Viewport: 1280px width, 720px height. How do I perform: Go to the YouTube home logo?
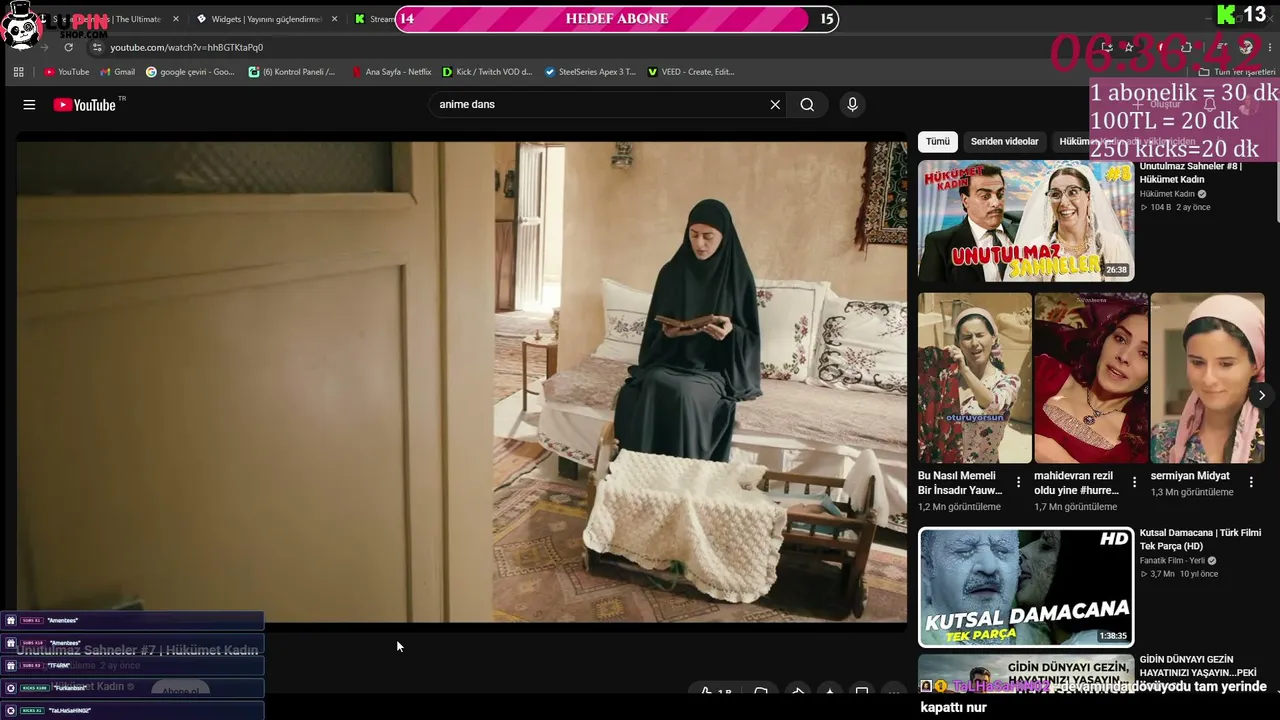85,105
